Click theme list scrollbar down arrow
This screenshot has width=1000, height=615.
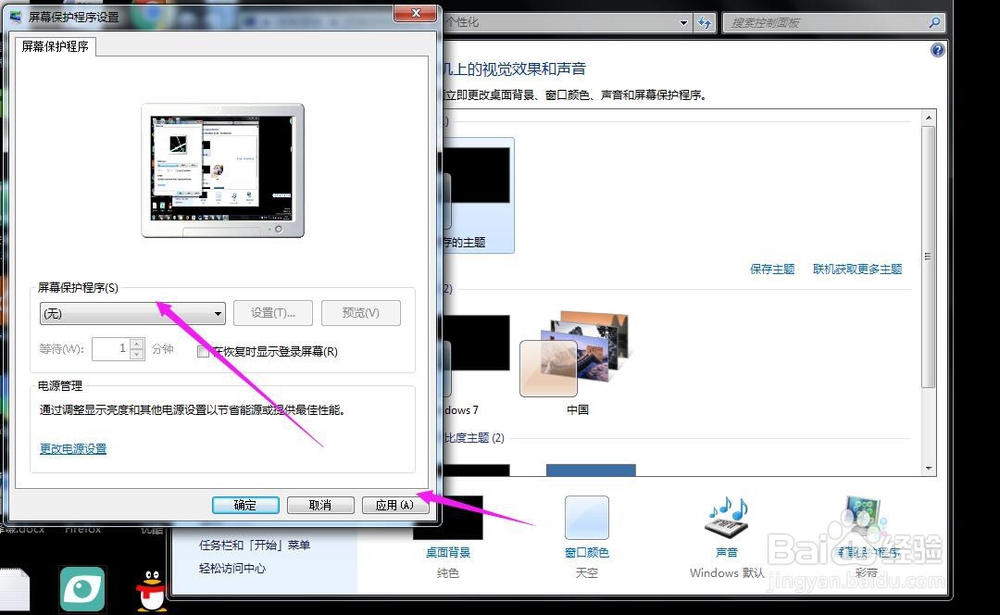(929, 468)
